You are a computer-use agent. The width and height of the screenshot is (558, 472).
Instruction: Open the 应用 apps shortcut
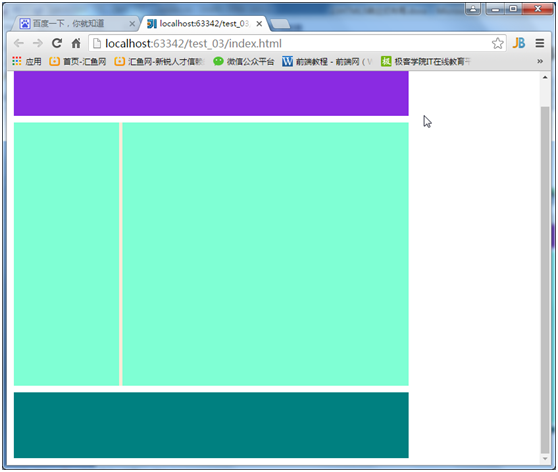[x=27, y=62]
